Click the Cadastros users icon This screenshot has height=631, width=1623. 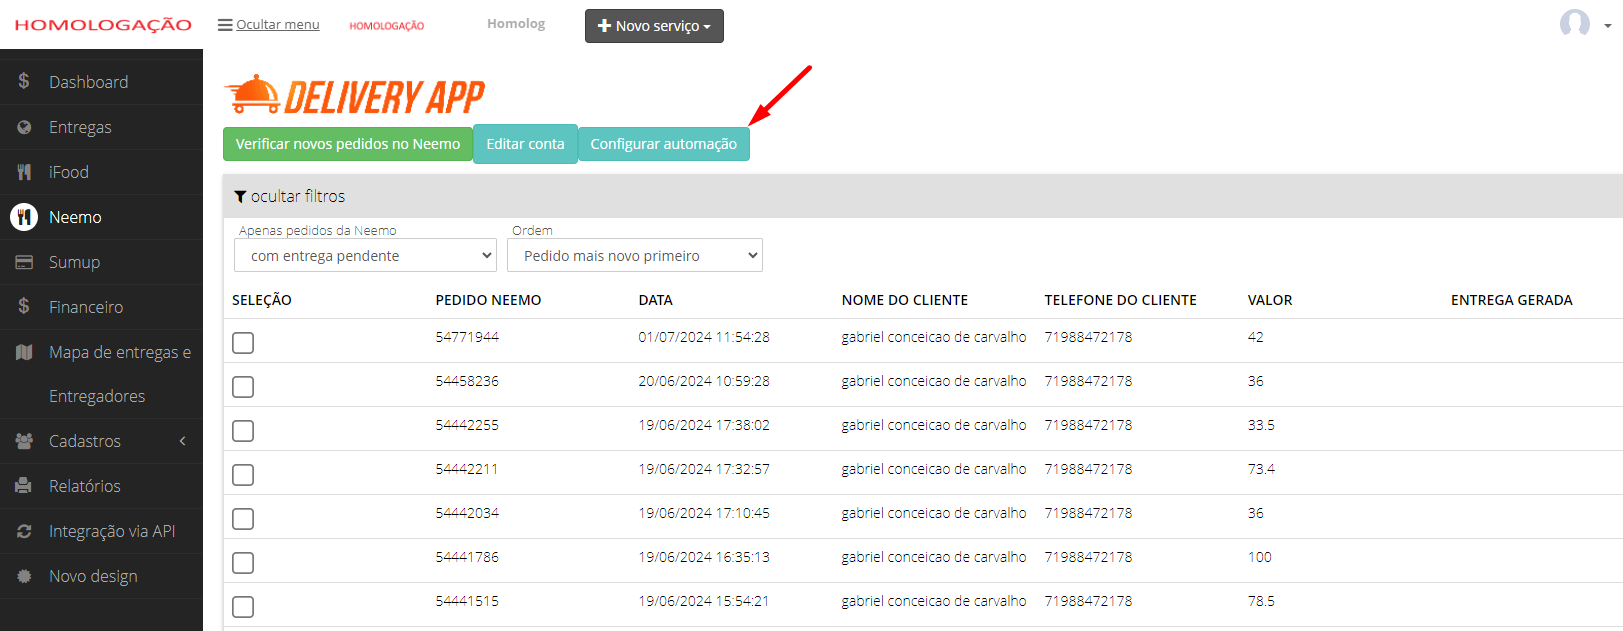pos(24,441)
